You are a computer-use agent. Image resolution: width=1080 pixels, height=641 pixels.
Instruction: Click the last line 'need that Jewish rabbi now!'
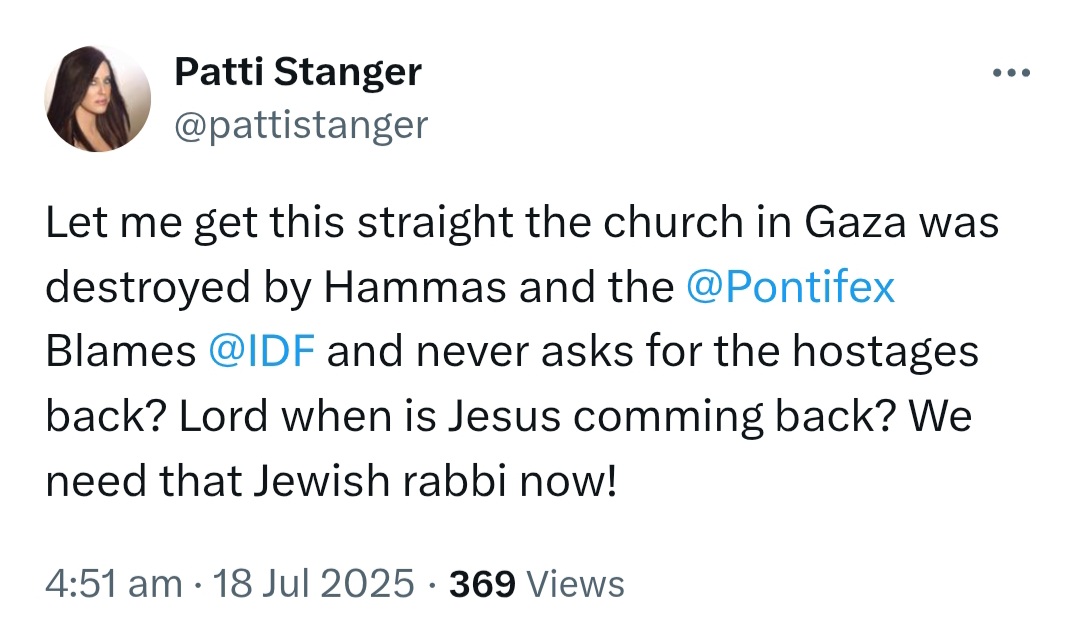tap(331, 480)
